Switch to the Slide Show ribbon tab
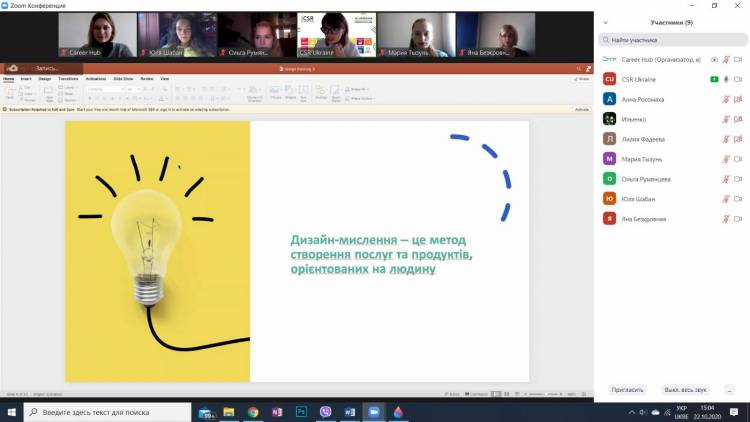 pyautogui.click(x=123, y=78)
